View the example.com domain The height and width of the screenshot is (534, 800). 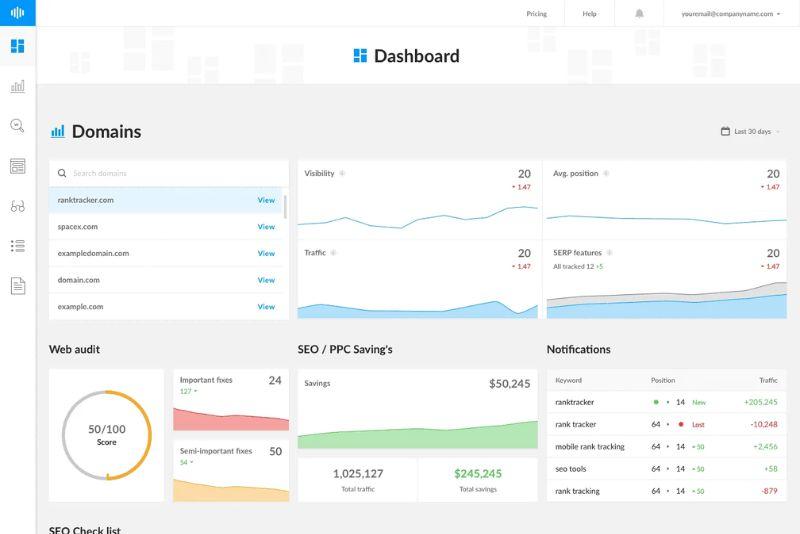coord(266,307)
